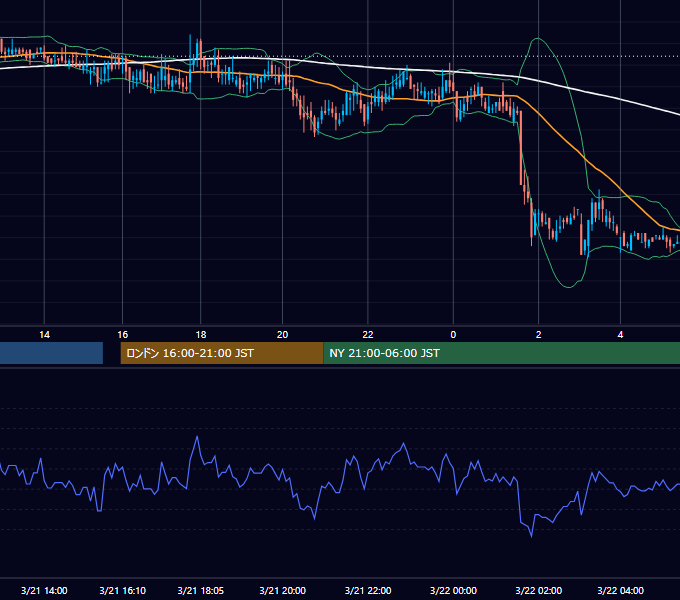Click the 0 hour label on price chart axis
680x600 pixels.
[x=453, y=335]
